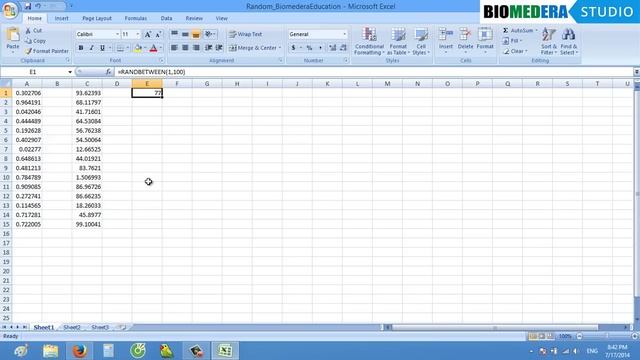This screenshot has height=360, width=640.
Task: Switch to Sheet2 tab
Action: tap(72, 327)
